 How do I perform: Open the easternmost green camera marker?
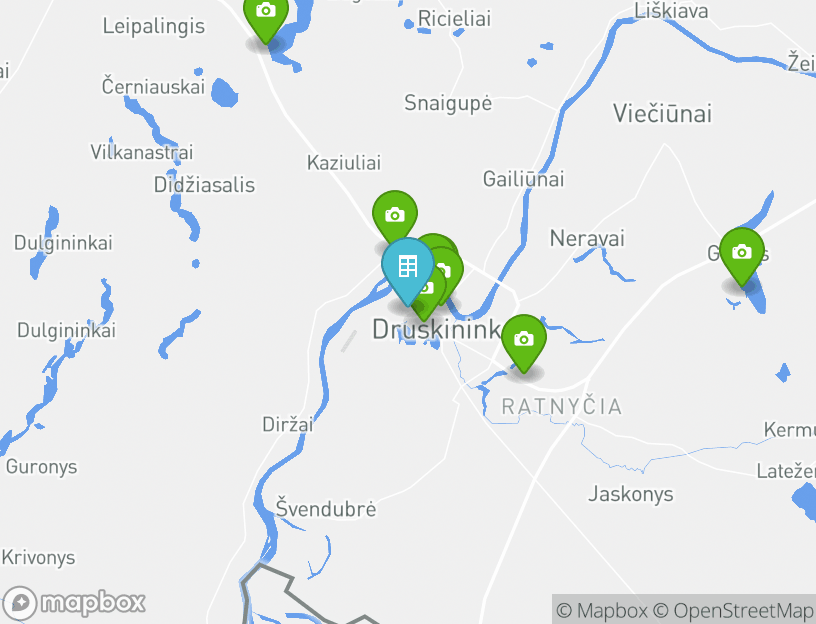point(742,252)
